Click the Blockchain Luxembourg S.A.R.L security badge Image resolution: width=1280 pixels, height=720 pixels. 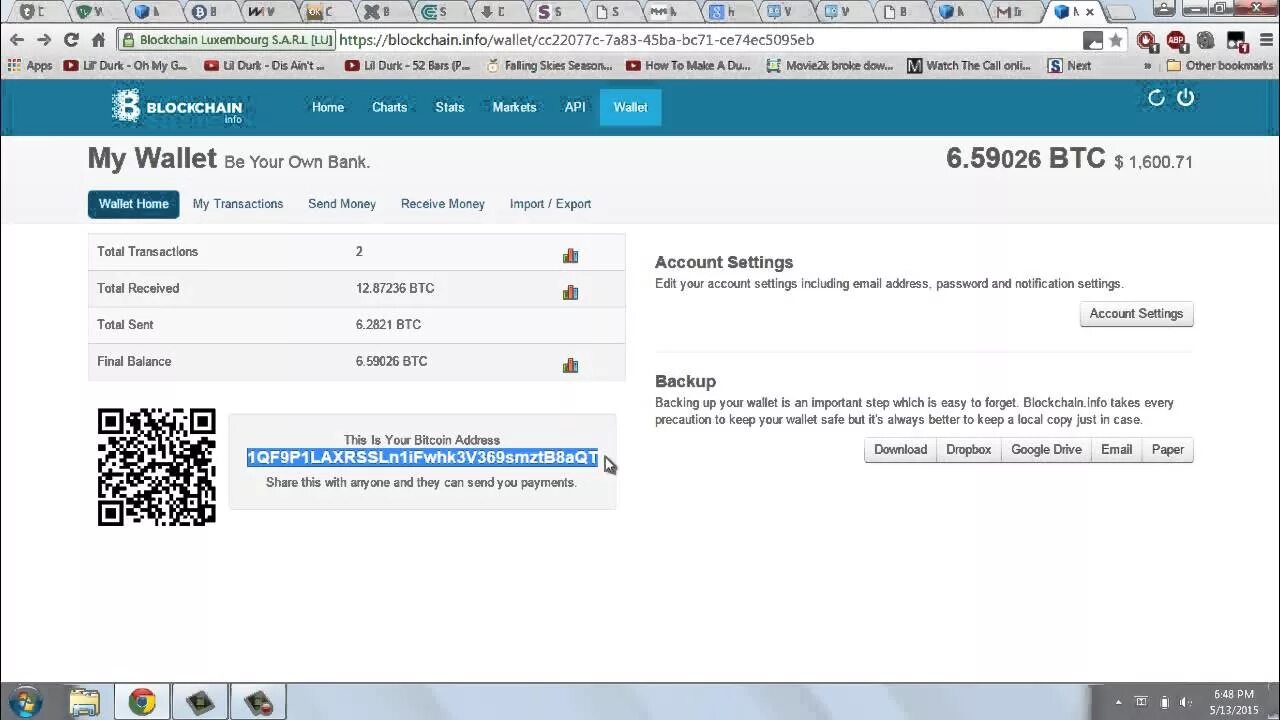(x=226, y=41)
